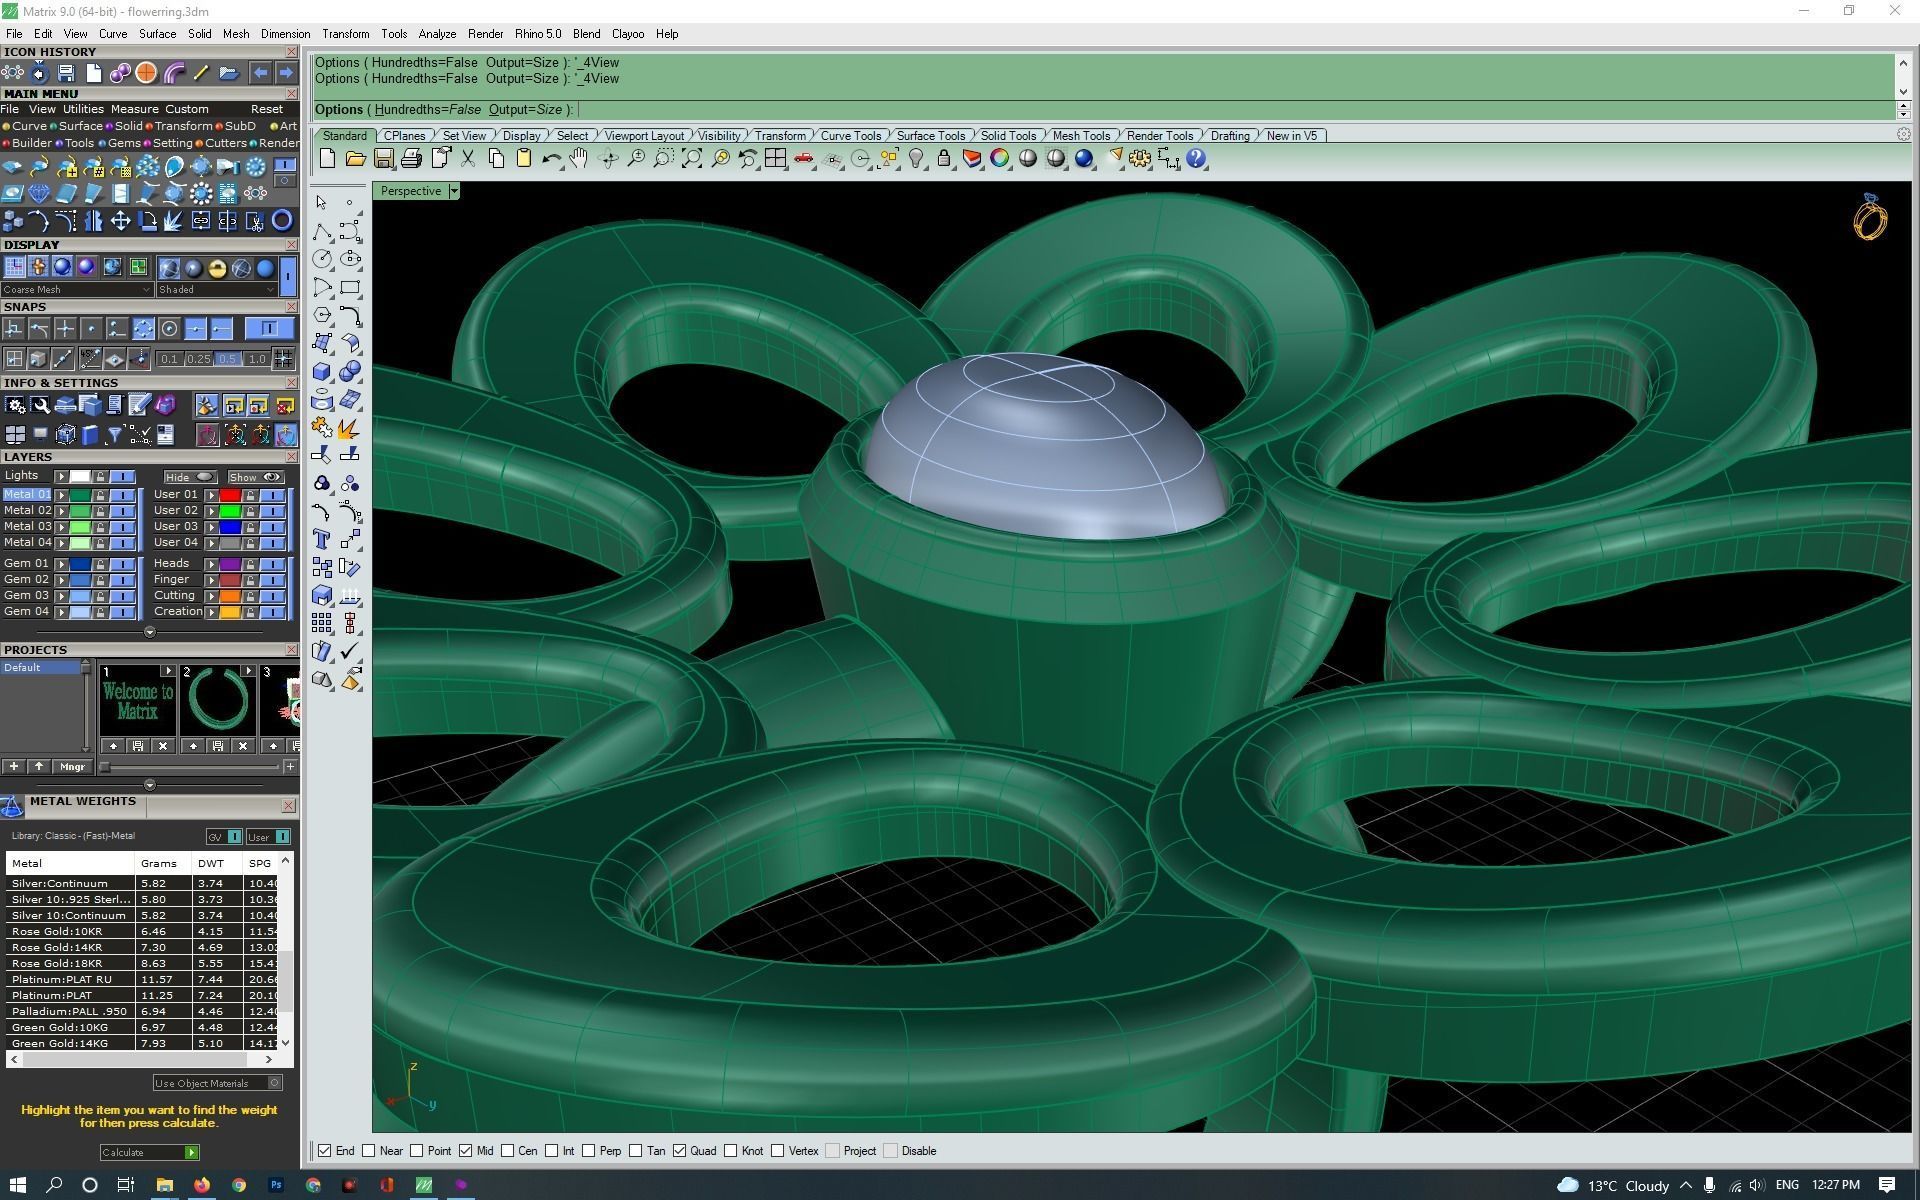Screen dimensions: 1920x1200
Task: Click the Hide layers button
Action: (x=190, y=477)
